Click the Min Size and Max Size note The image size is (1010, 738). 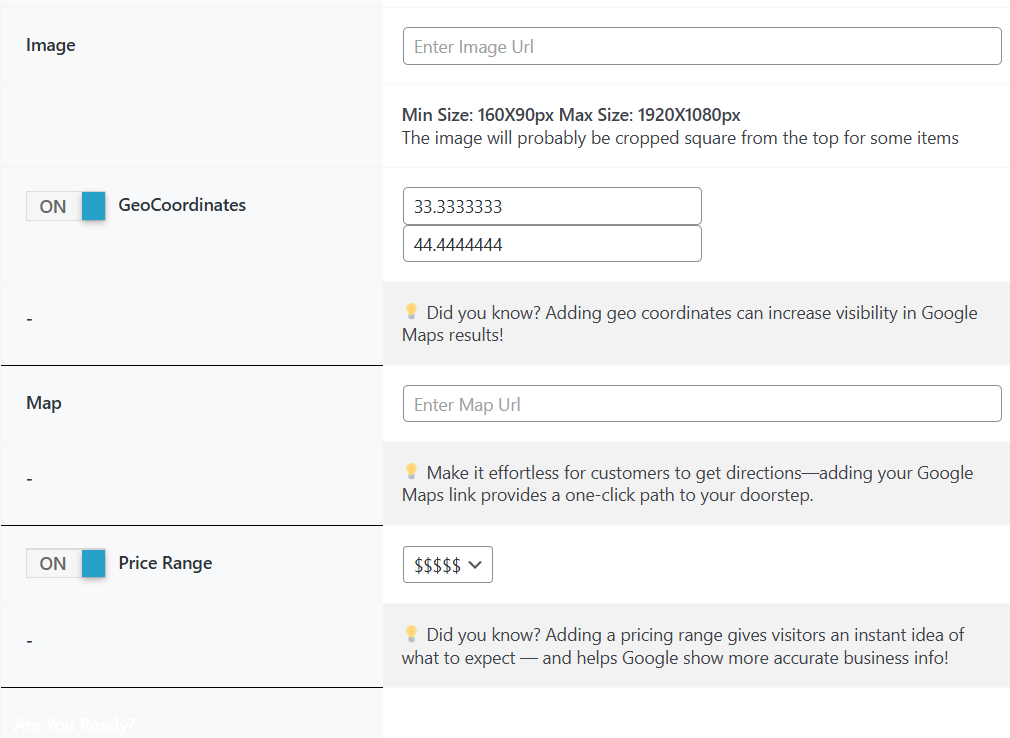571,115
